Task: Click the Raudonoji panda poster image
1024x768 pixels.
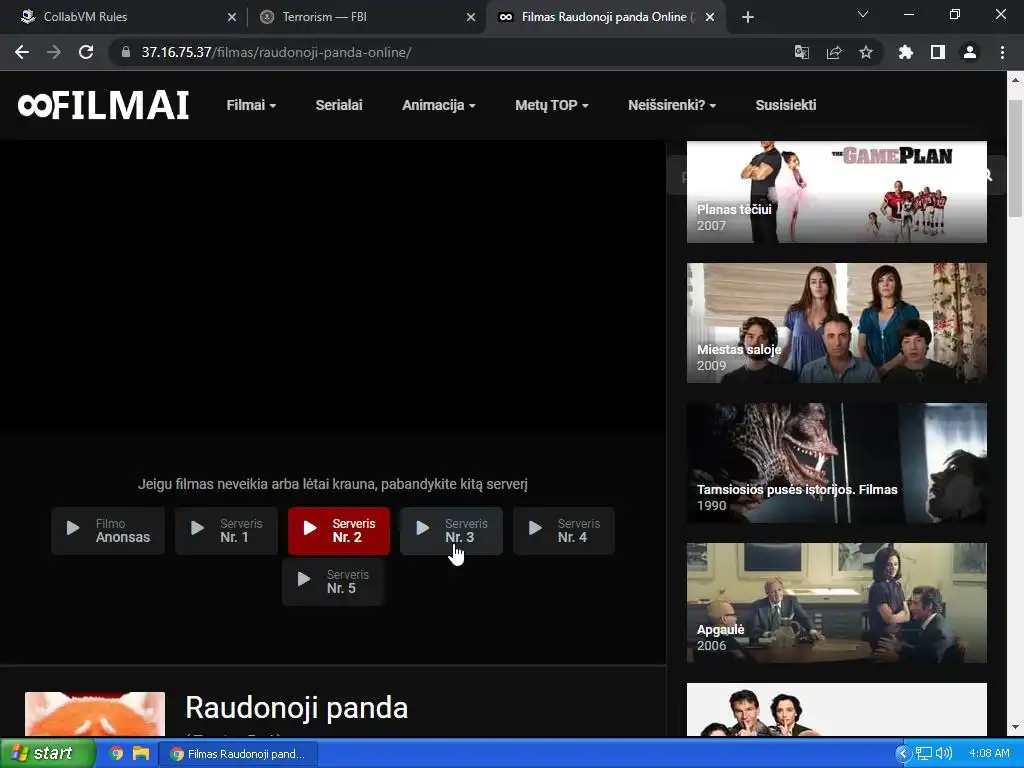Action: [95, 714]
